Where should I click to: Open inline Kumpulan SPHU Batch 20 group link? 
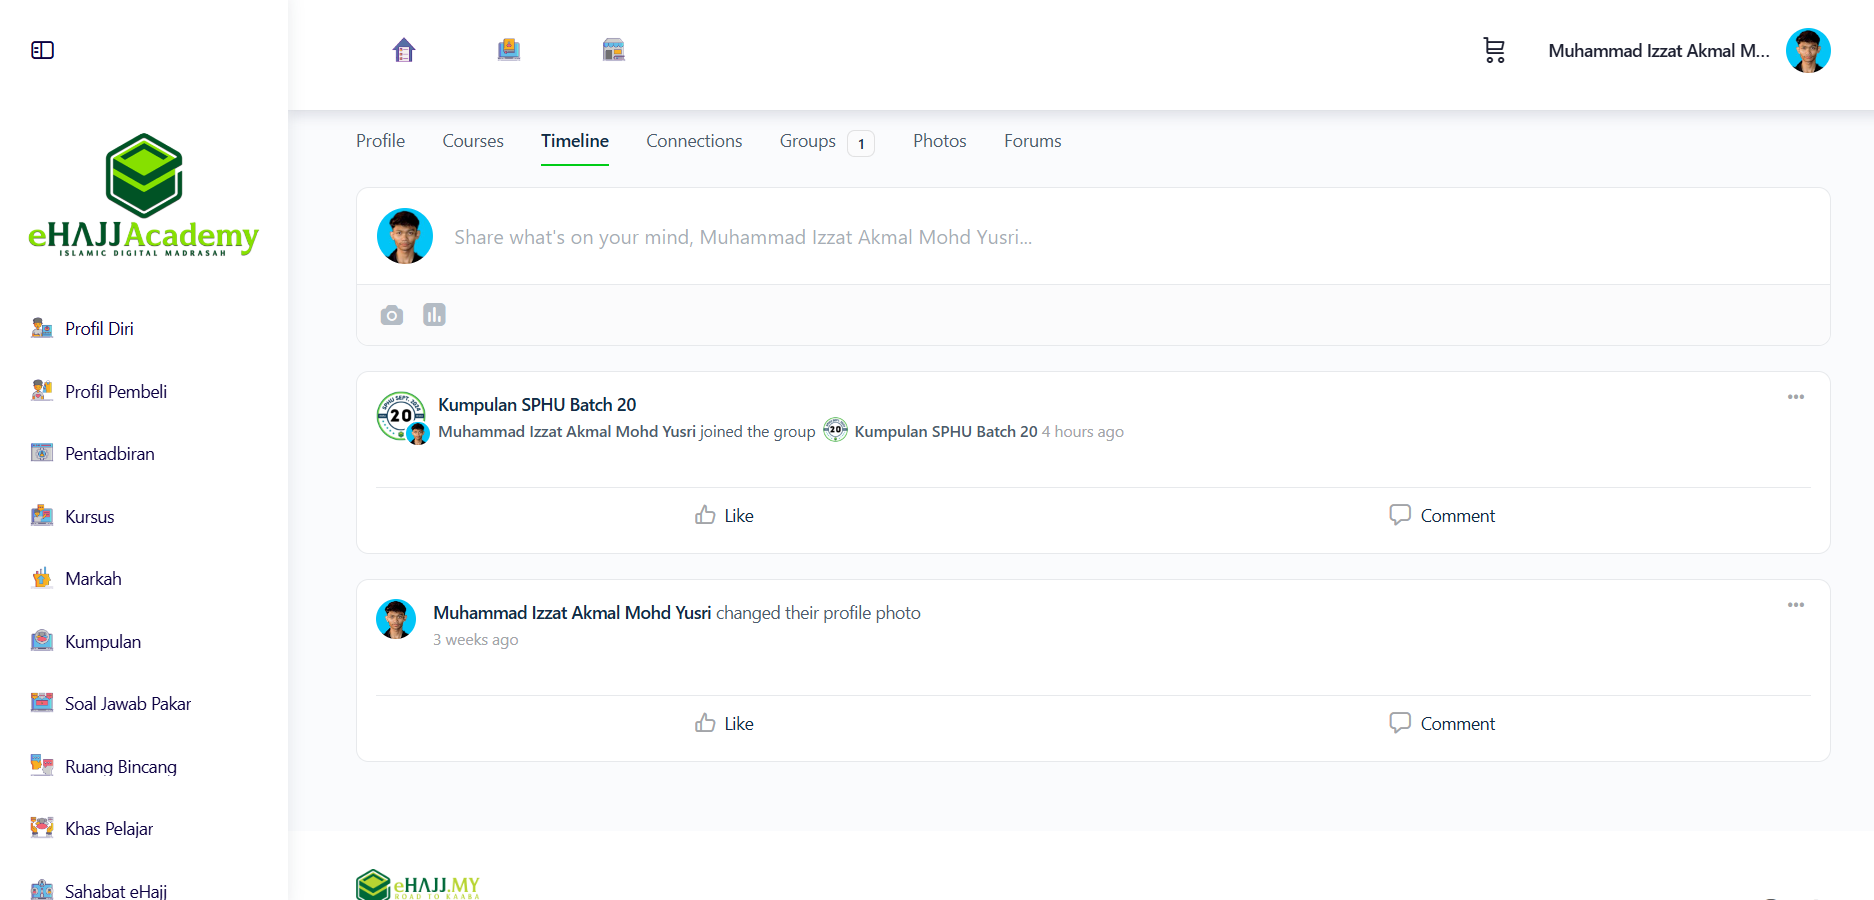(946, 432)
